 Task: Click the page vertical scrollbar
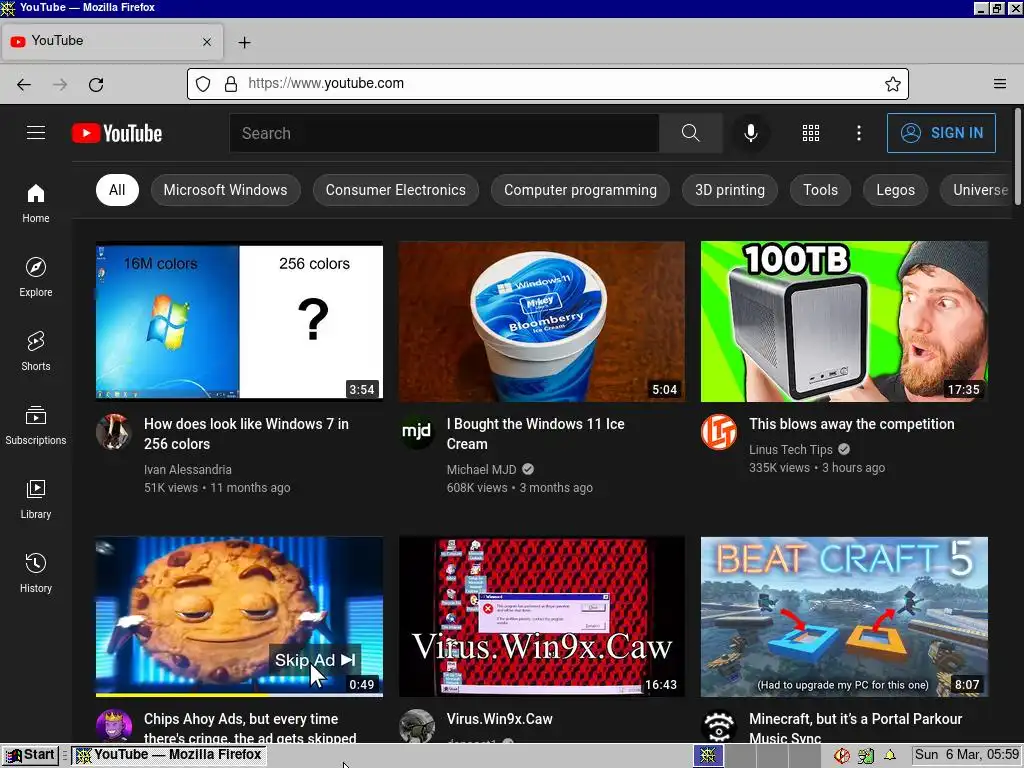(x=1017, y=157)
